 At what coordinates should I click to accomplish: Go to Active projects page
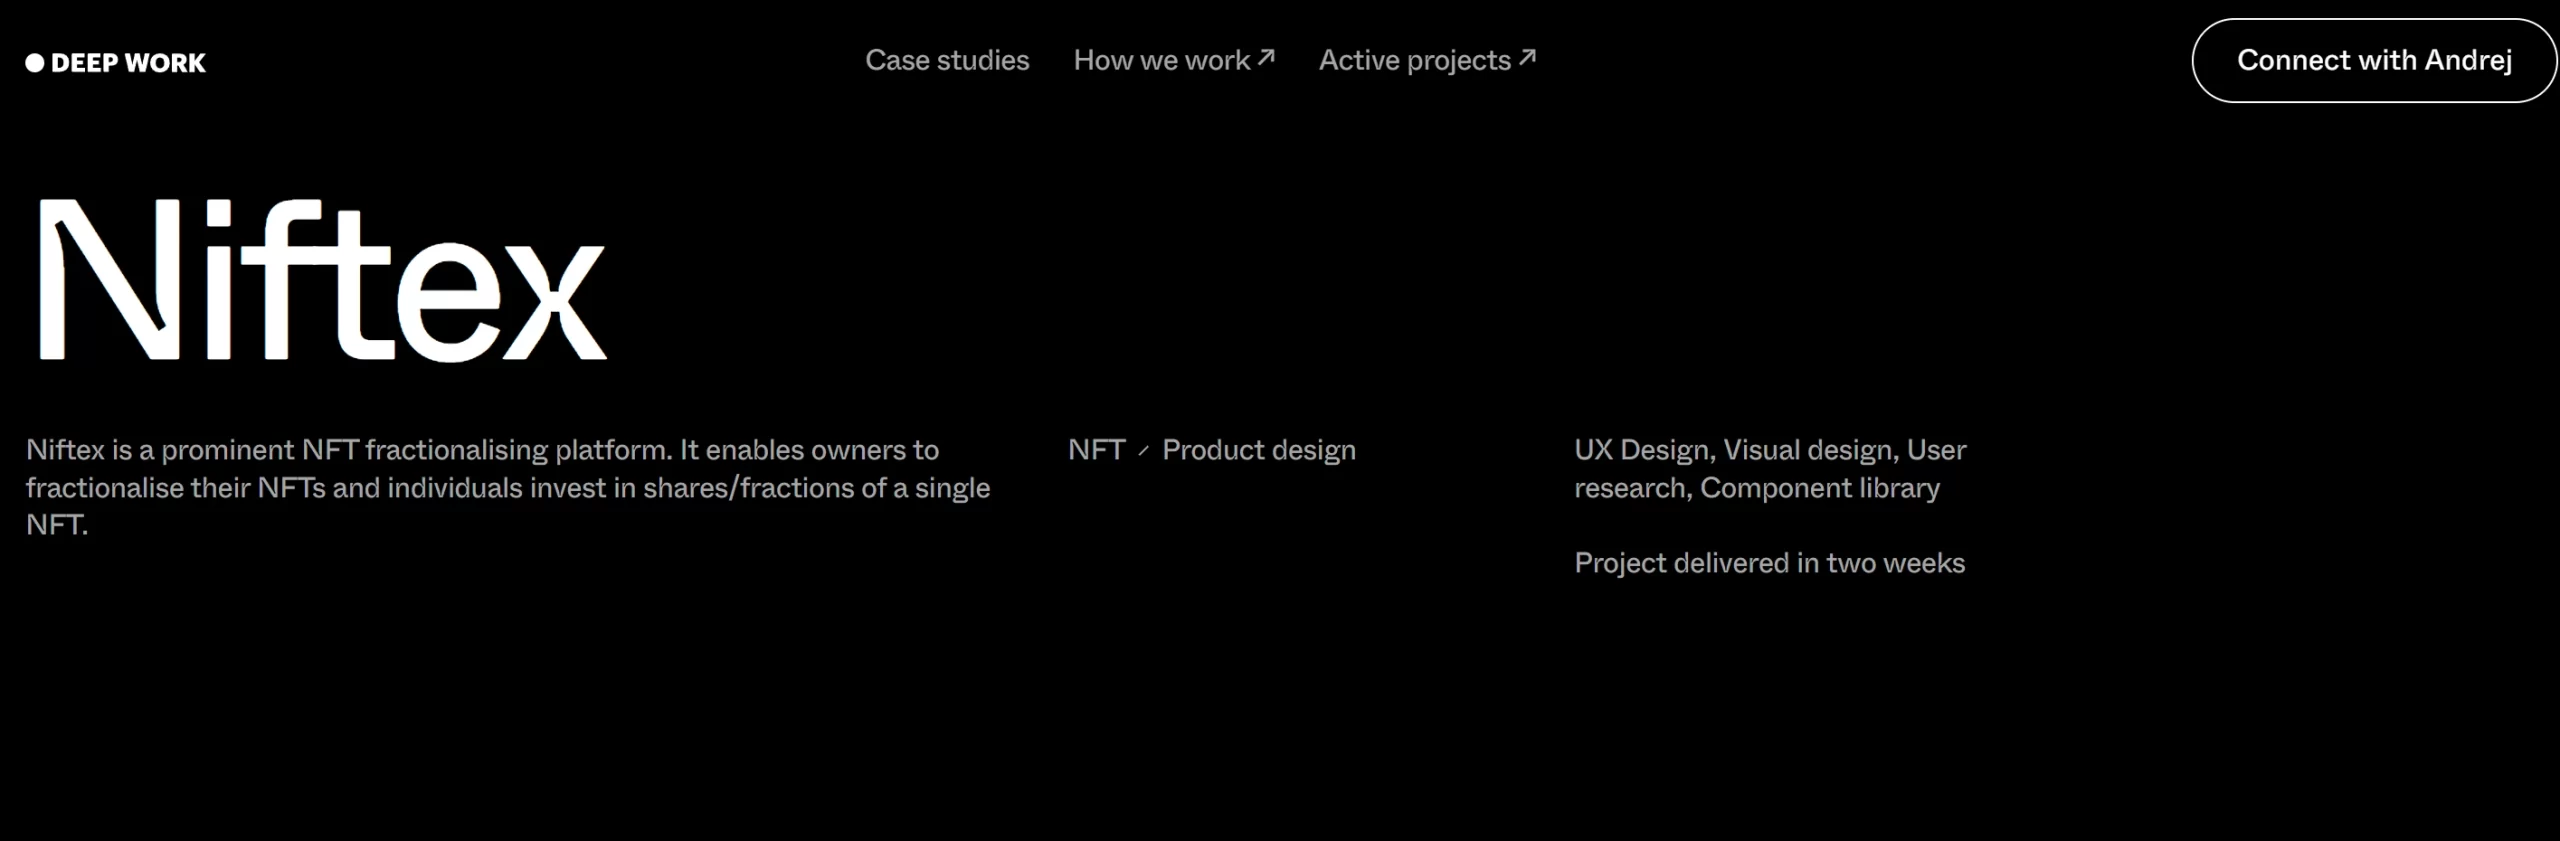[x=1414, y=60]
